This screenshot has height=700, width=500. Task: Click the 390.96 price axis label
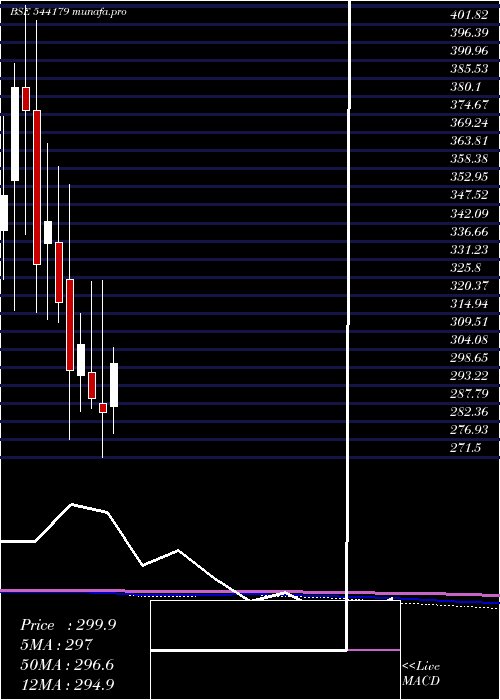(468, 50)
